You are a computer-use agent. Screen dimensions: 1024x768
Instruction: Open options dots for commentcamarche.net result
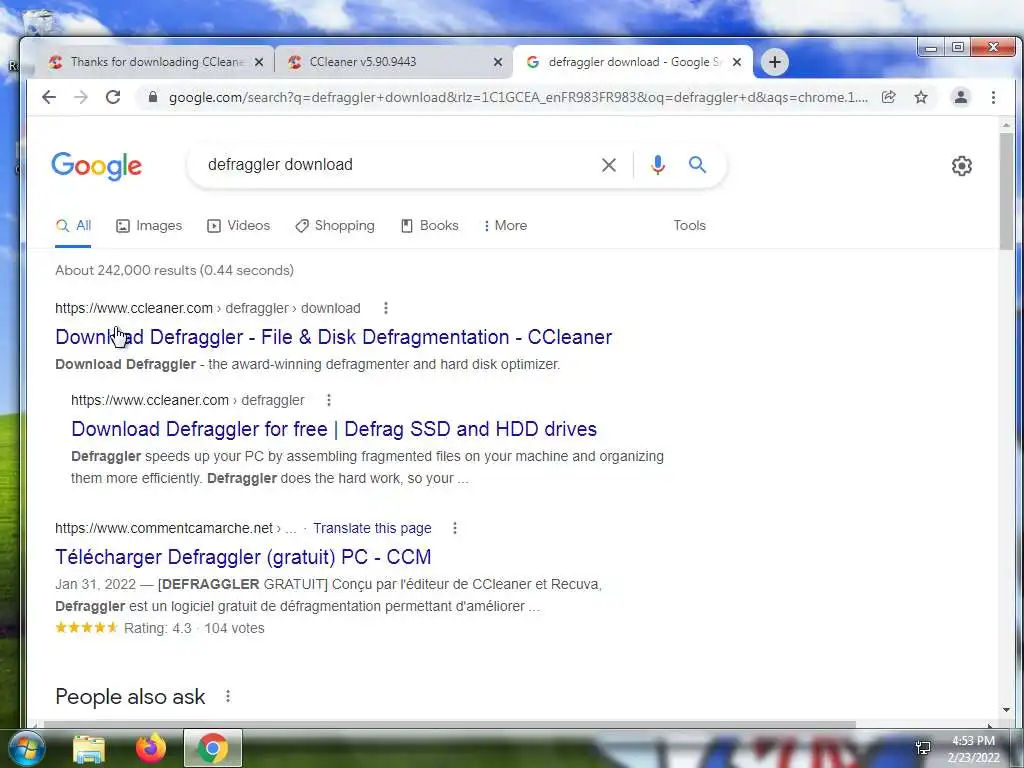point(455,528)
